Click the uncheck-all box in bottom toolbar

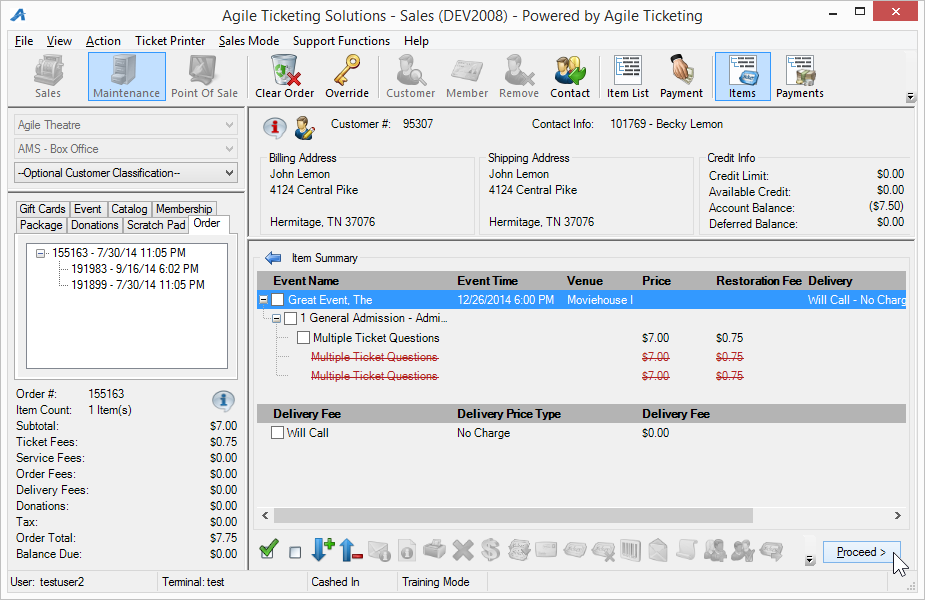tap(295, 552)
